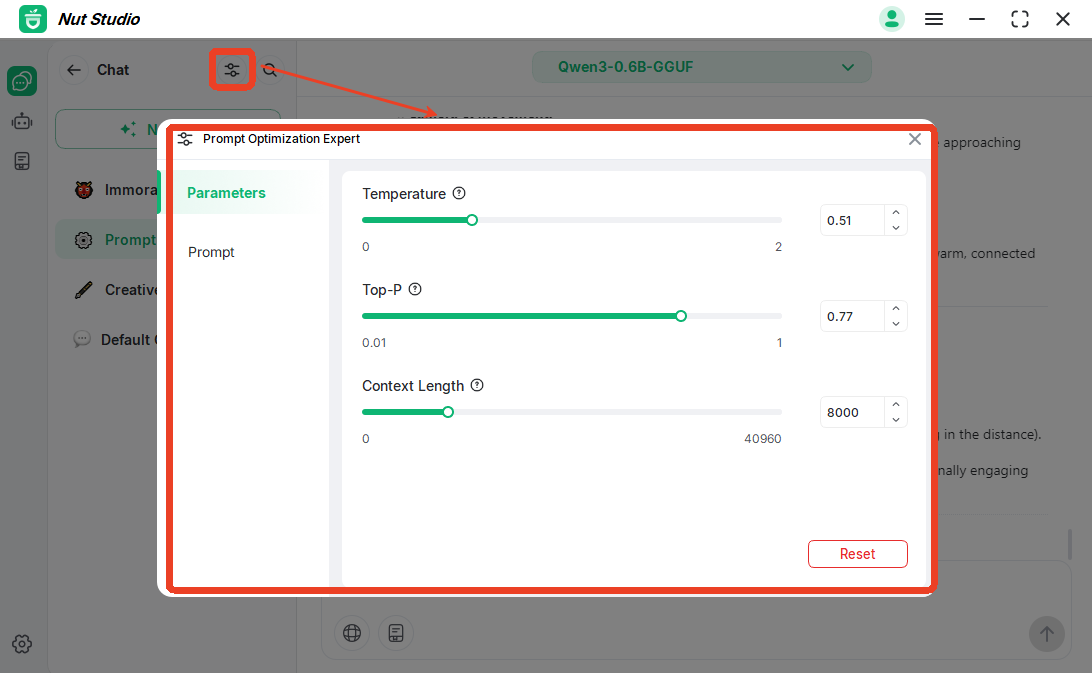Screen dimensions: 1092x673
Task: Open the robot agents sidebar icon
Action: (x=22, y=121)
